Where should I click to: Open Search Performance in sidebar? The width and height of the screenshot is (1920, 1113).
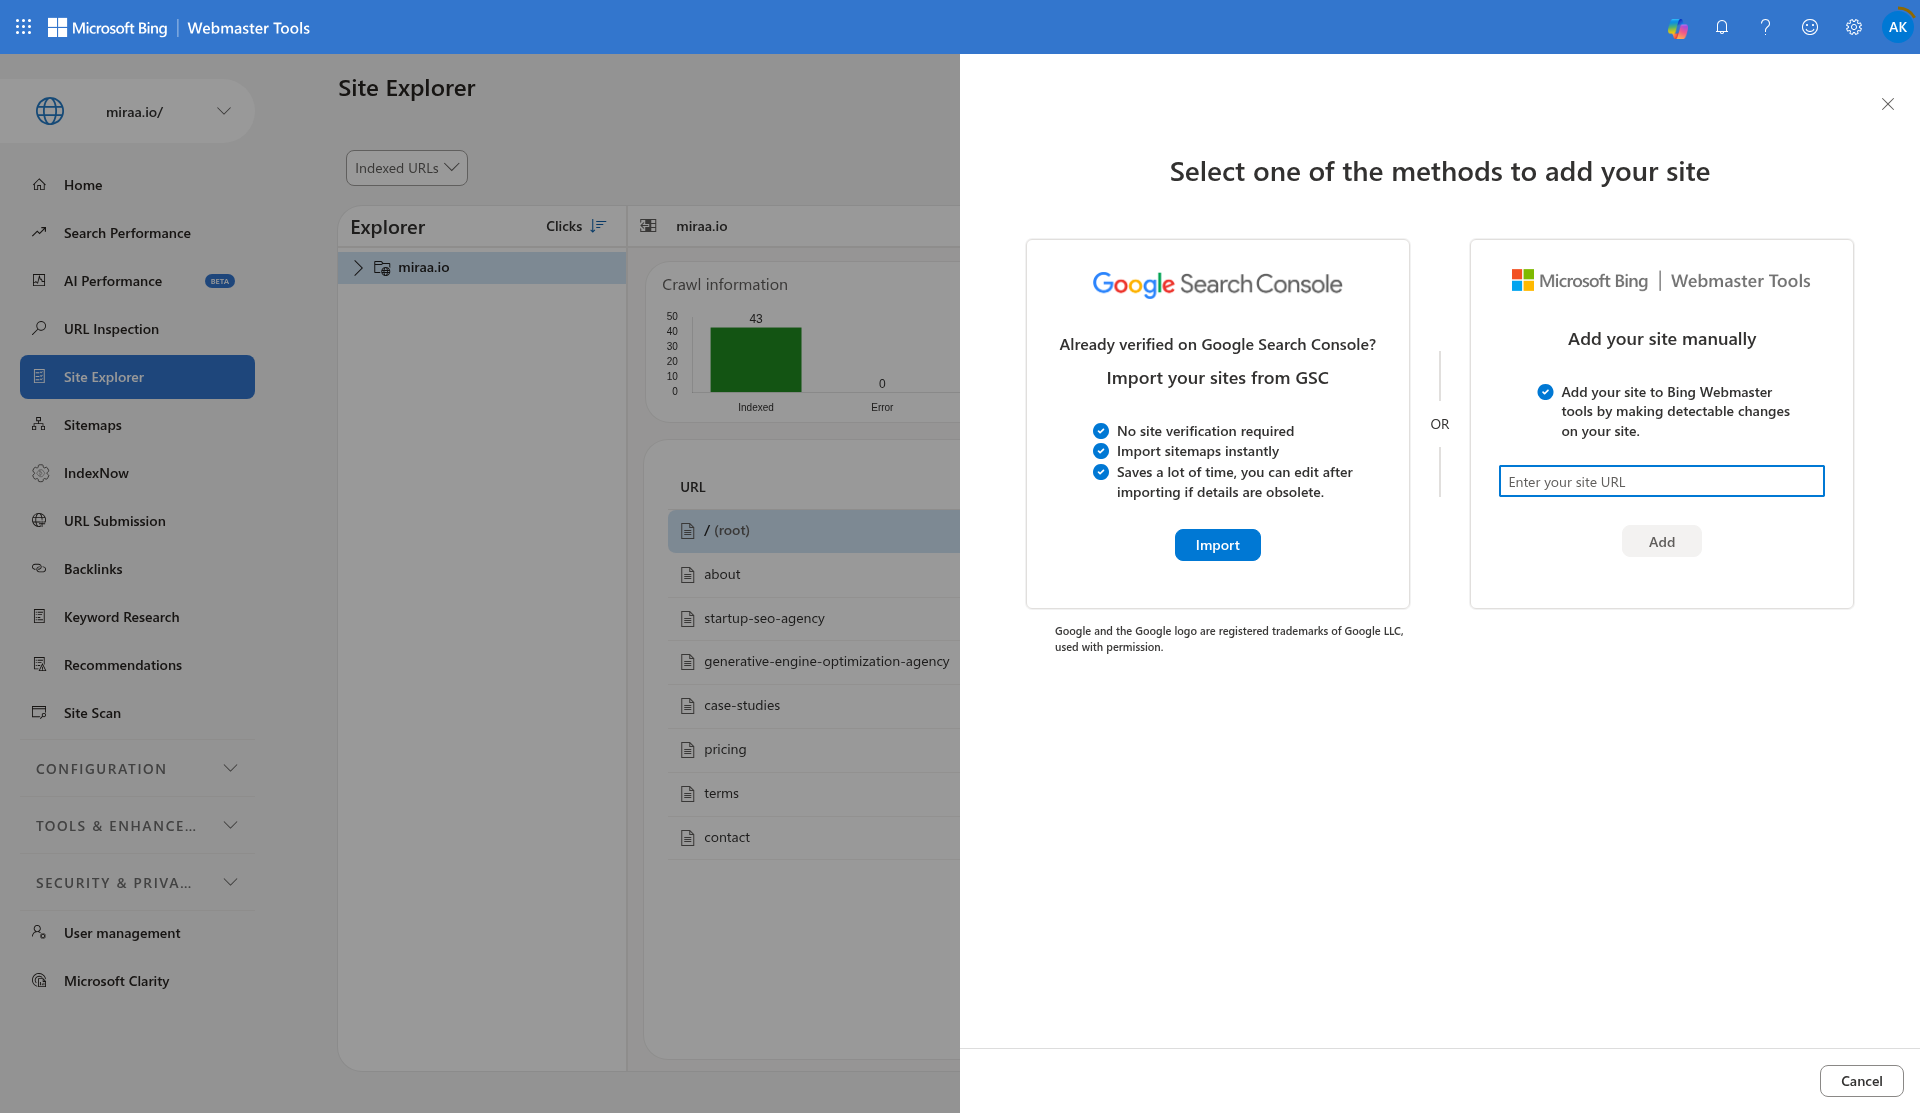[x=137, y=233]
